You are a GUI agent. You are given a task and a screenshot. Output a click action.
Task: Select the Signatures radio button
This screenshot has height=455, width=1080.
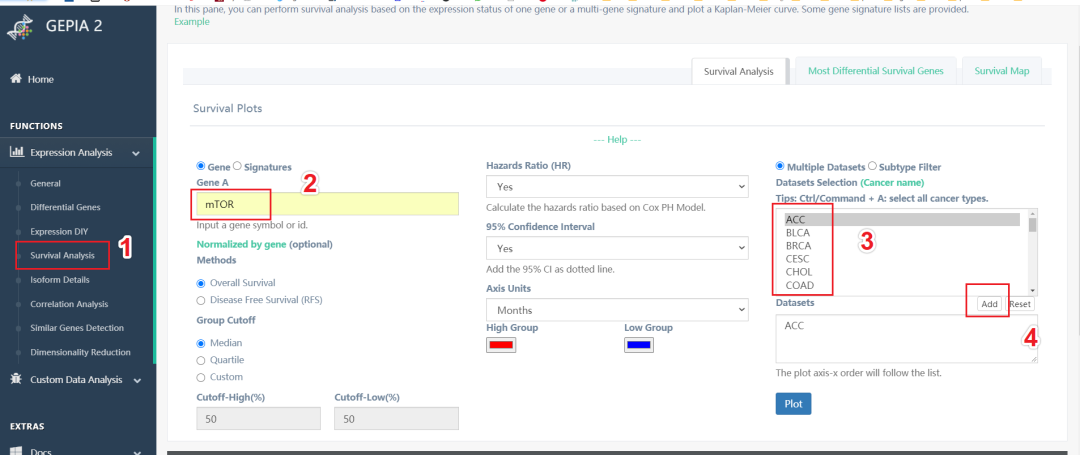coord(238,166)
